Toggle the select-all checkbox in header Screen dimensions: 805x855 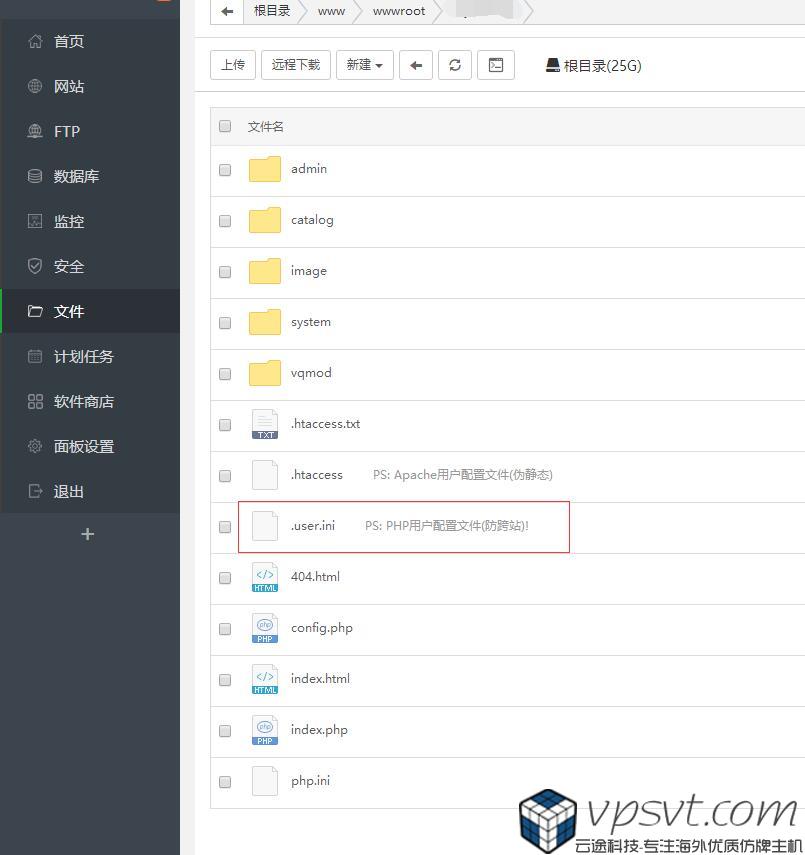[x=225, y=126]
